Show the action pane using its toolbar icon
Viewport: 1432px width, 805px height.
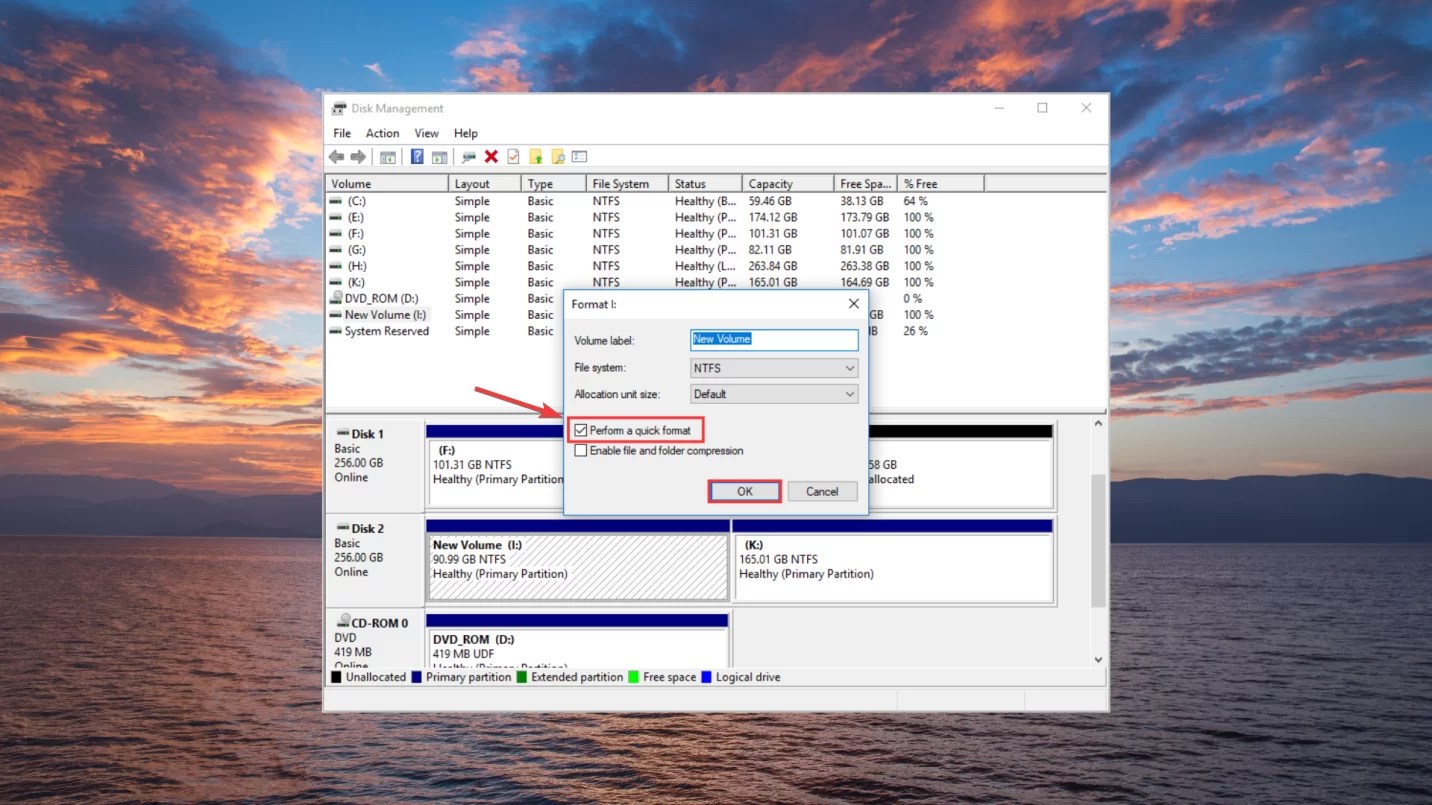click(441, 156)
